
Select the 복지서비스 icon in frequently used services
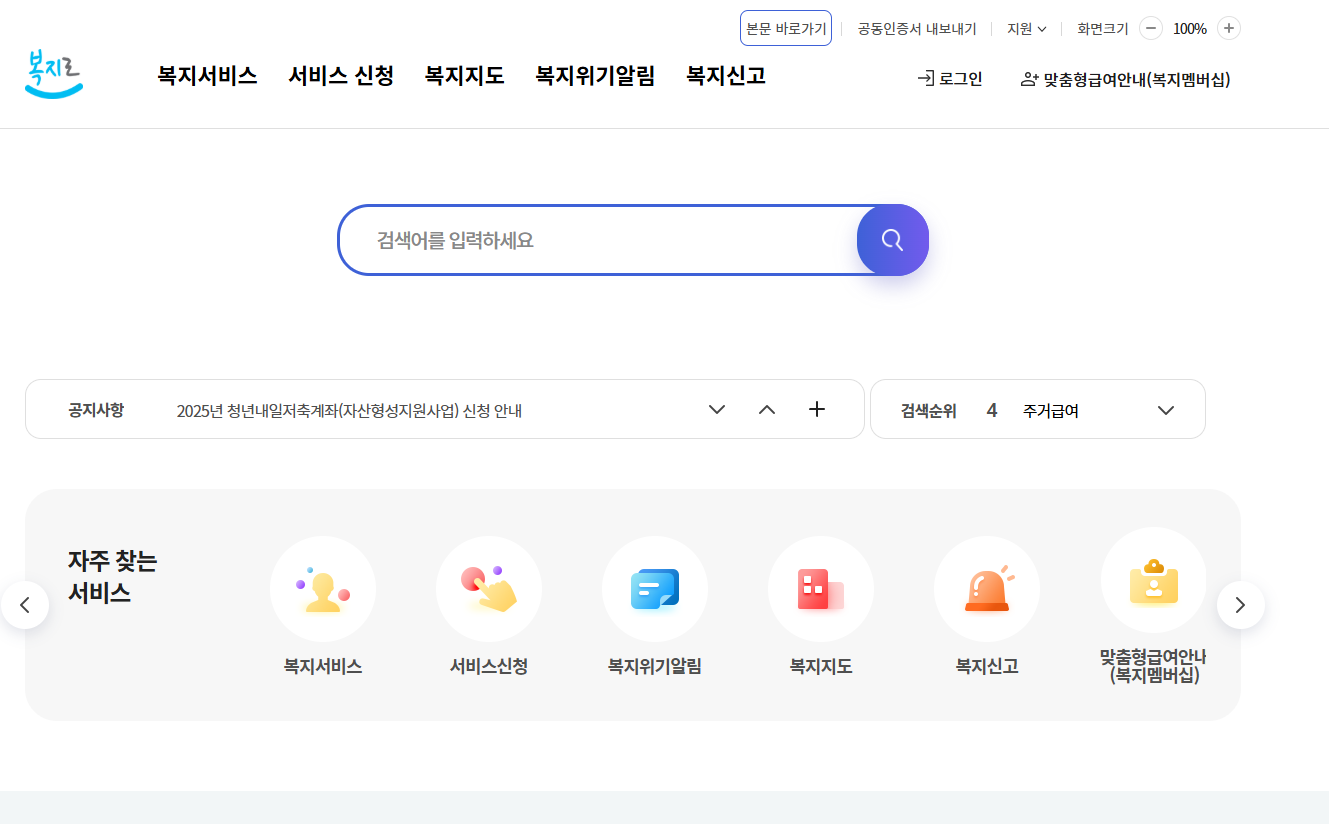coord(322,589)
